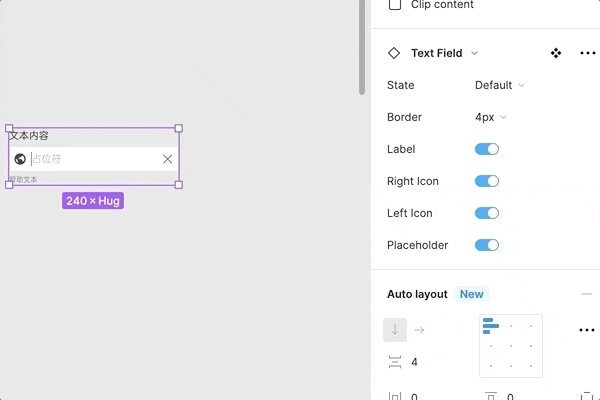
Task: Select horizontal auto layout direction
Action: coord(419,329)
